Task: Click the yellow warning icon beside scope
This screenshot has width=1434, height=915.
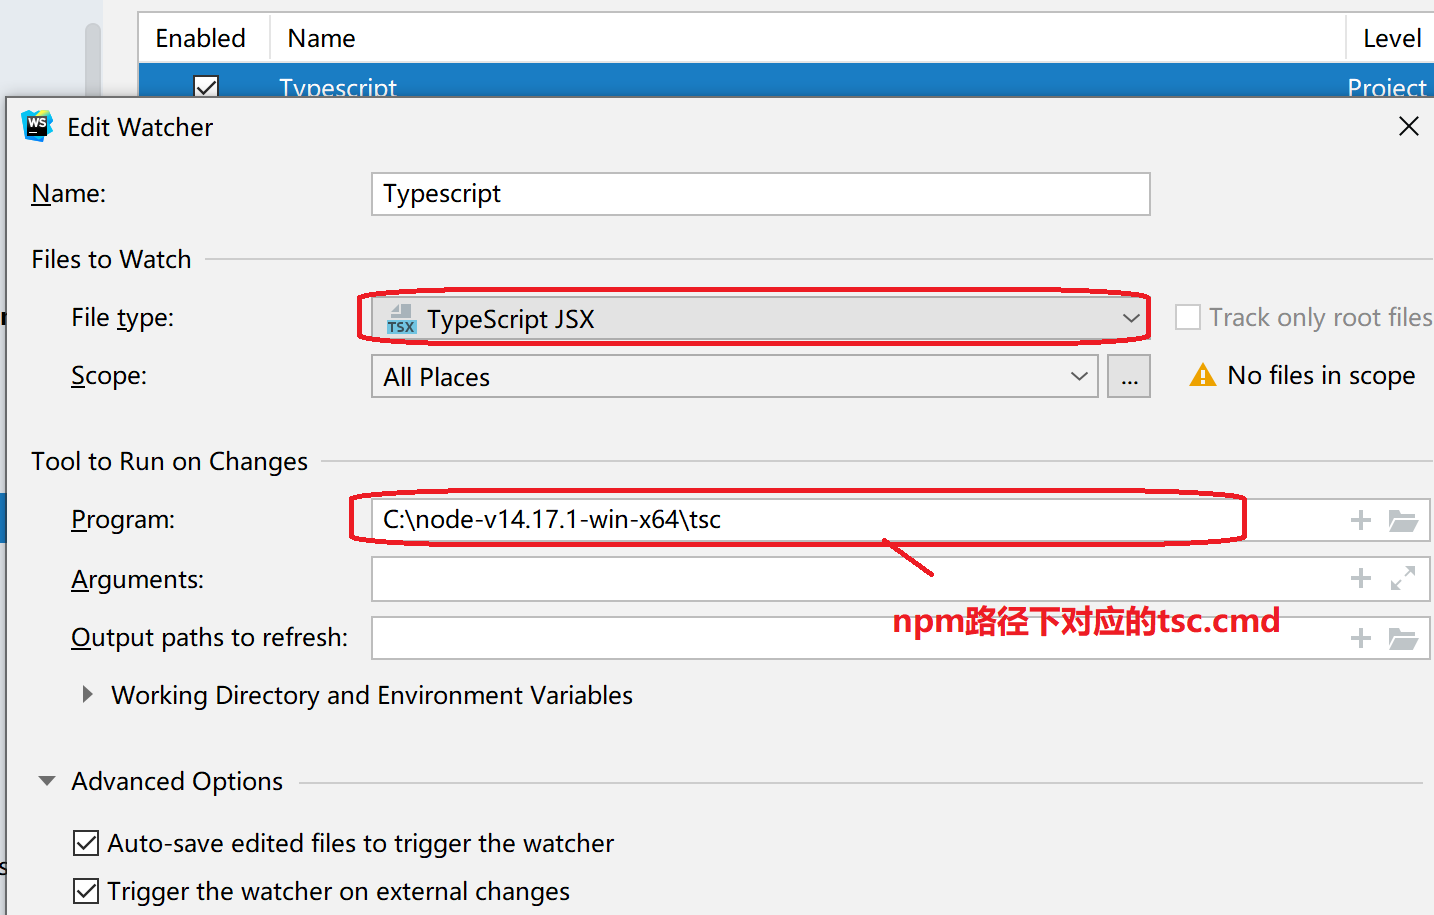Action: (1202, 376)
